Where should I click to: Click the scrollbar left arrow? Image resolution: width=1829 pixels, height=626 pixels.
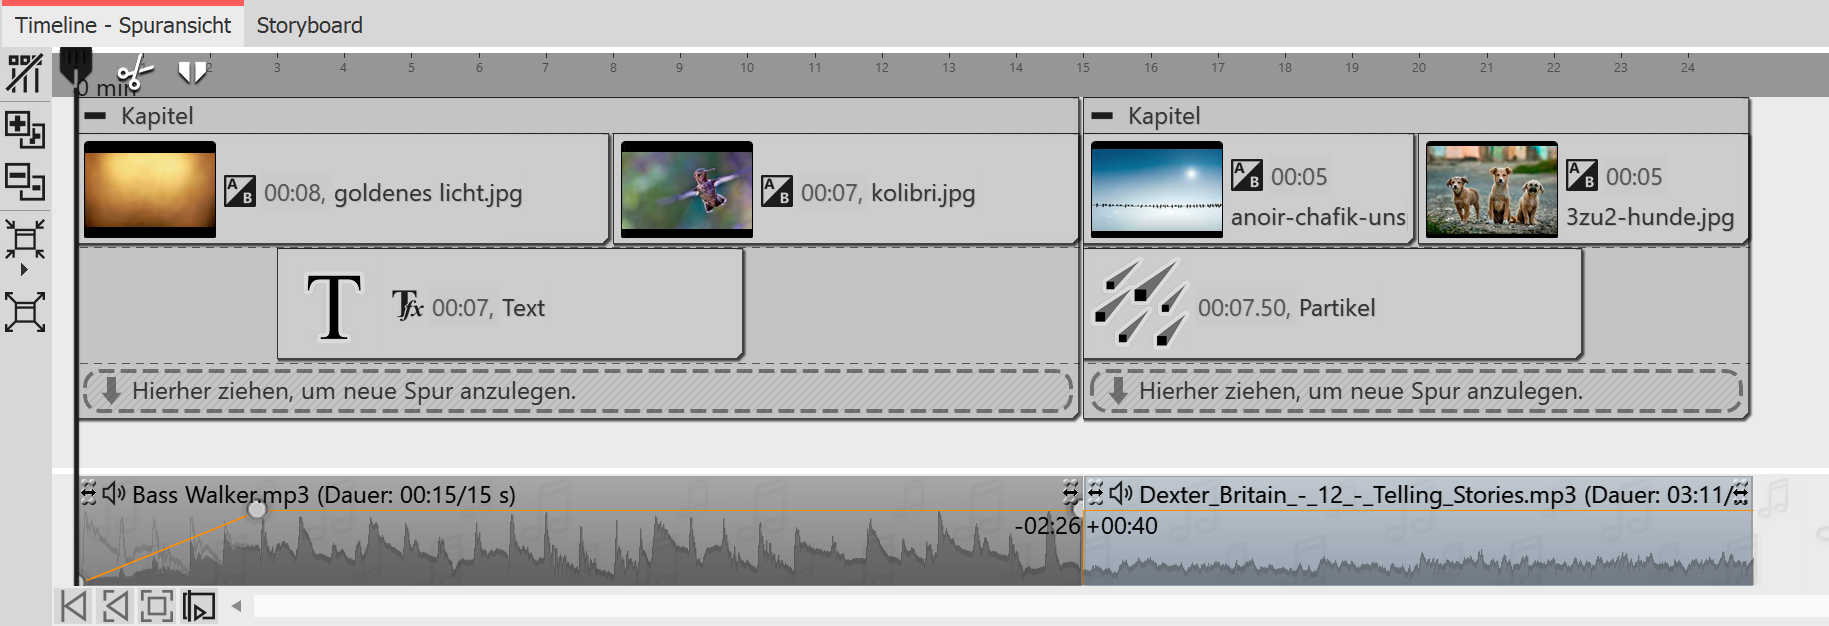pos(237,606)
